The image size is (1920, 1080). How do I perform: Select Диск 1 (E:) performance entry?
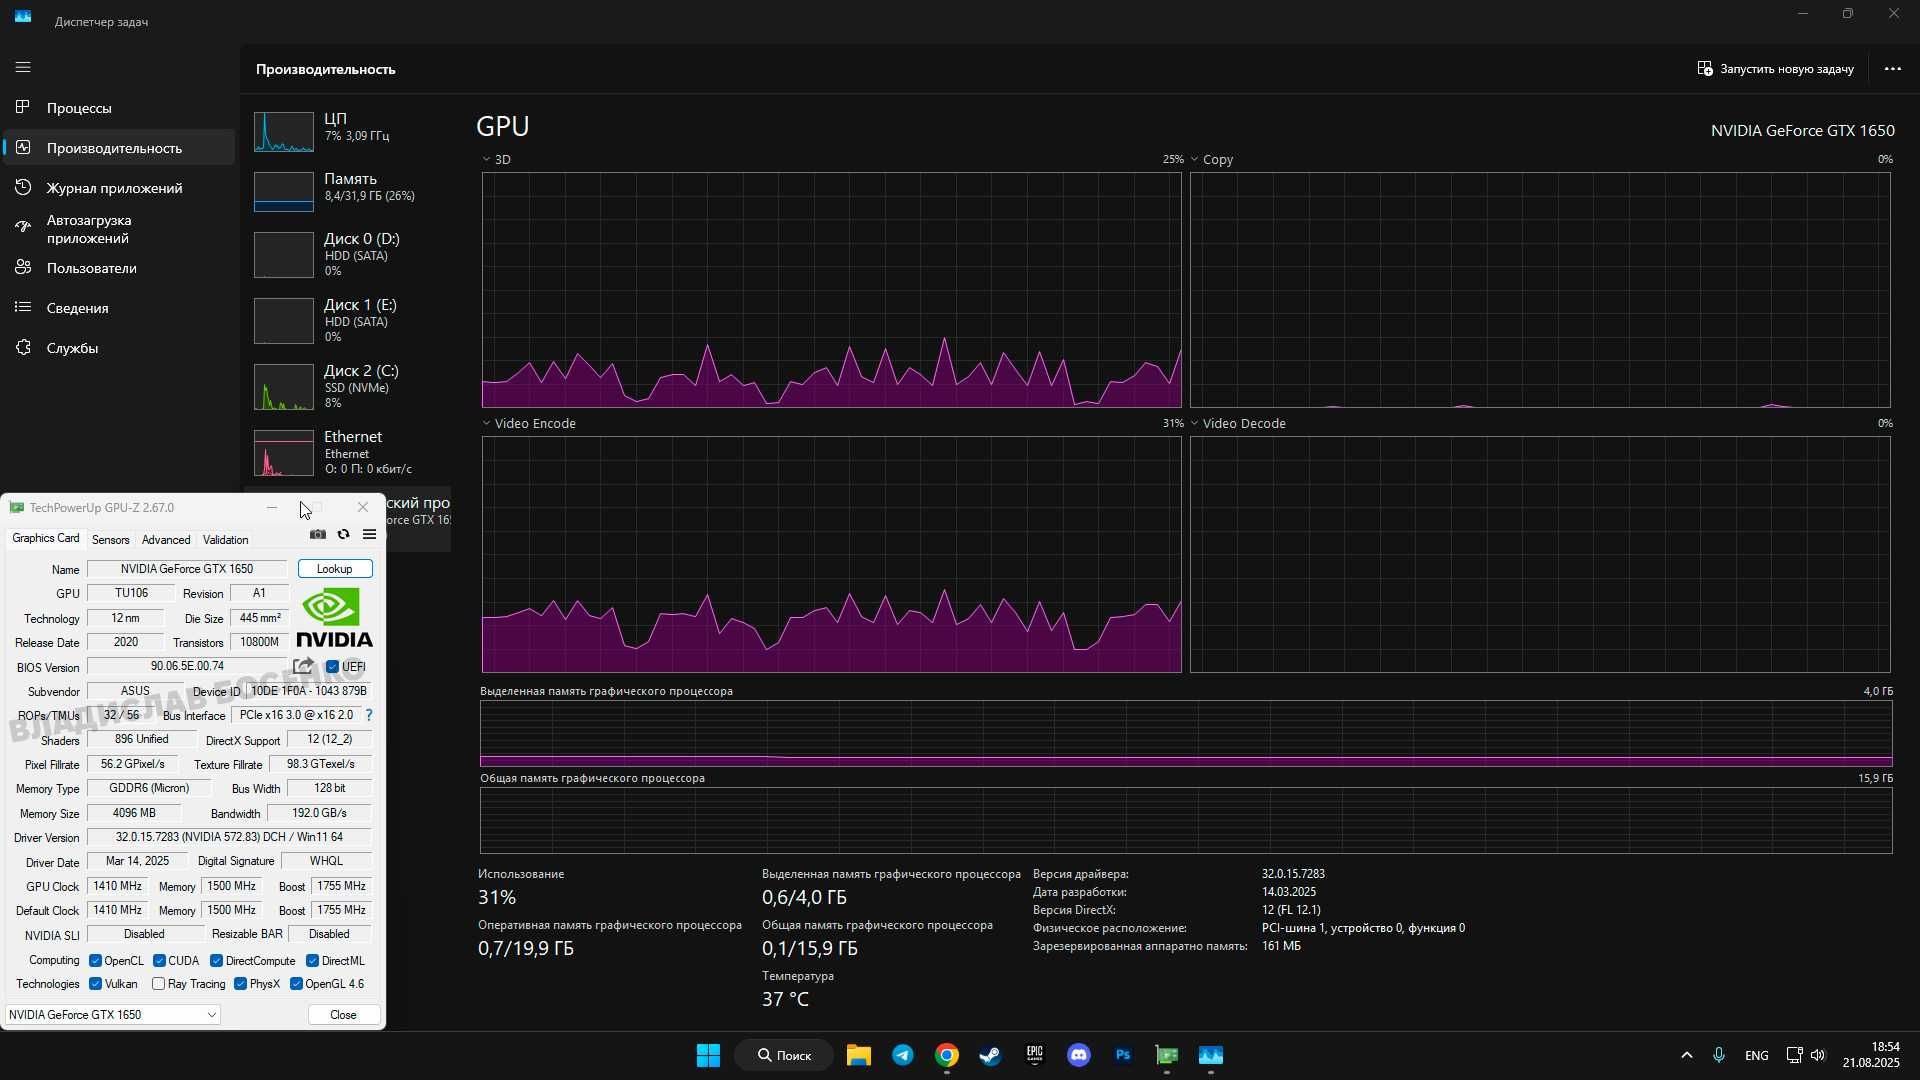(348, 320)
